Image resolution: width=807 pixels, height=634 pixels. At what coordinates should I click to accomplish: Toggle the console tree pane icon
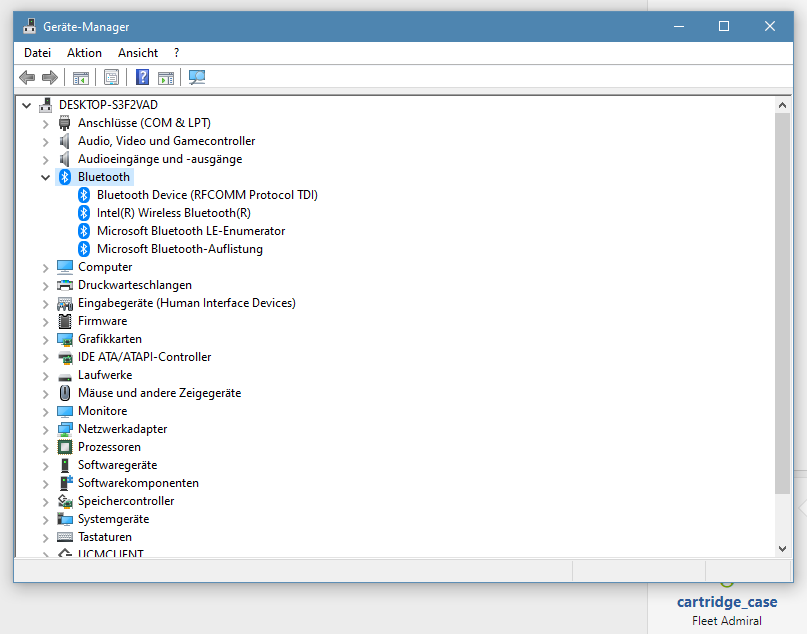pos(80,77)
